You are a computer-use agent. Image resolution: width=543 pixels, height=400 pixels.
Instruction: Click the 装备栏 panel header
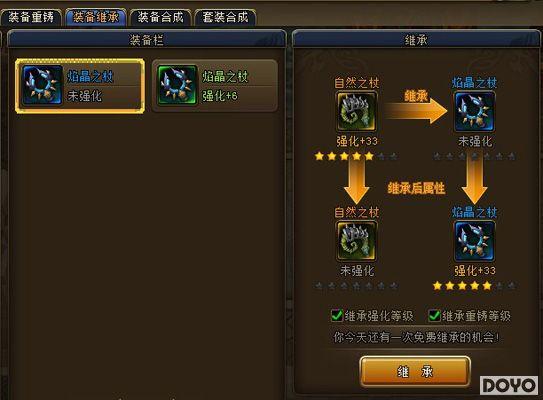pos(147,39)
